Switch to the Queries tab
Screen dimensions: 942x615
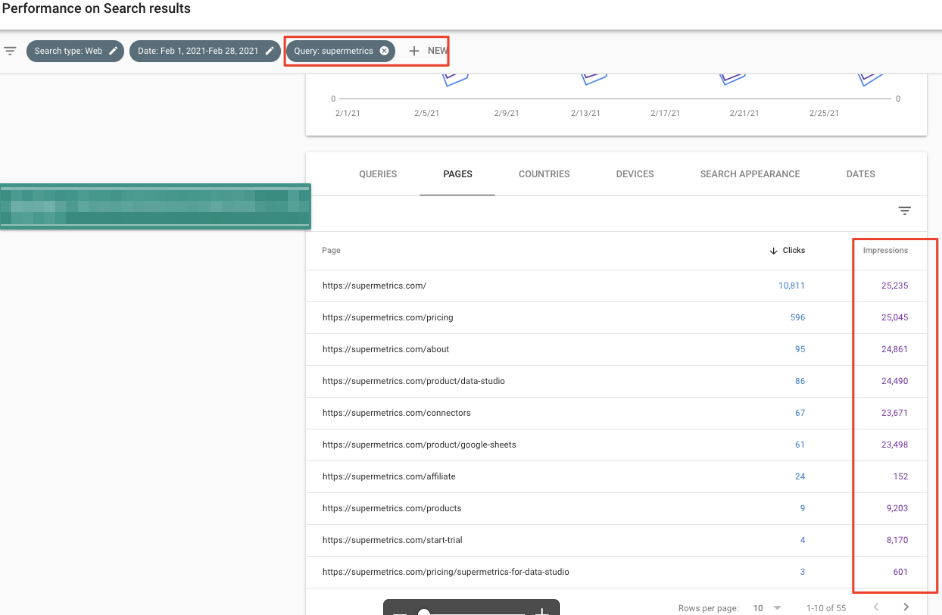tap(378, 174)
